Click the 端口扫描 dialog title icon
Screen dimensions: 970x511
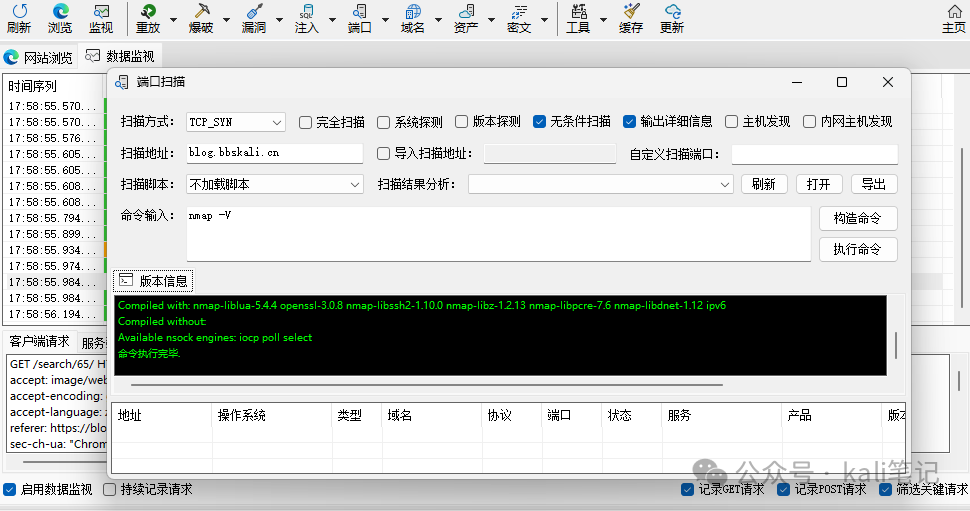(122, 82)
